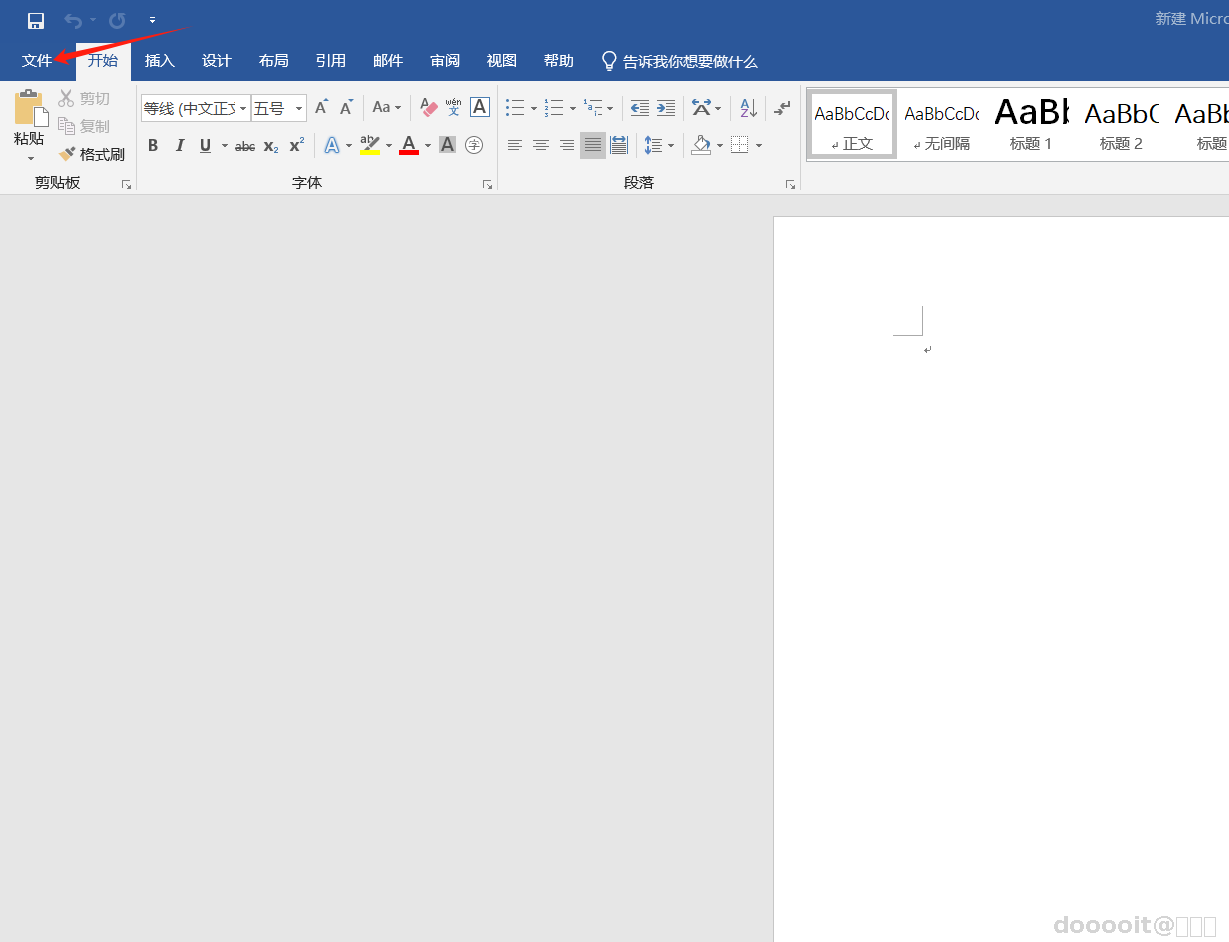
Task: Show or hide paragraph marks
Action: [x=783, y=107]
